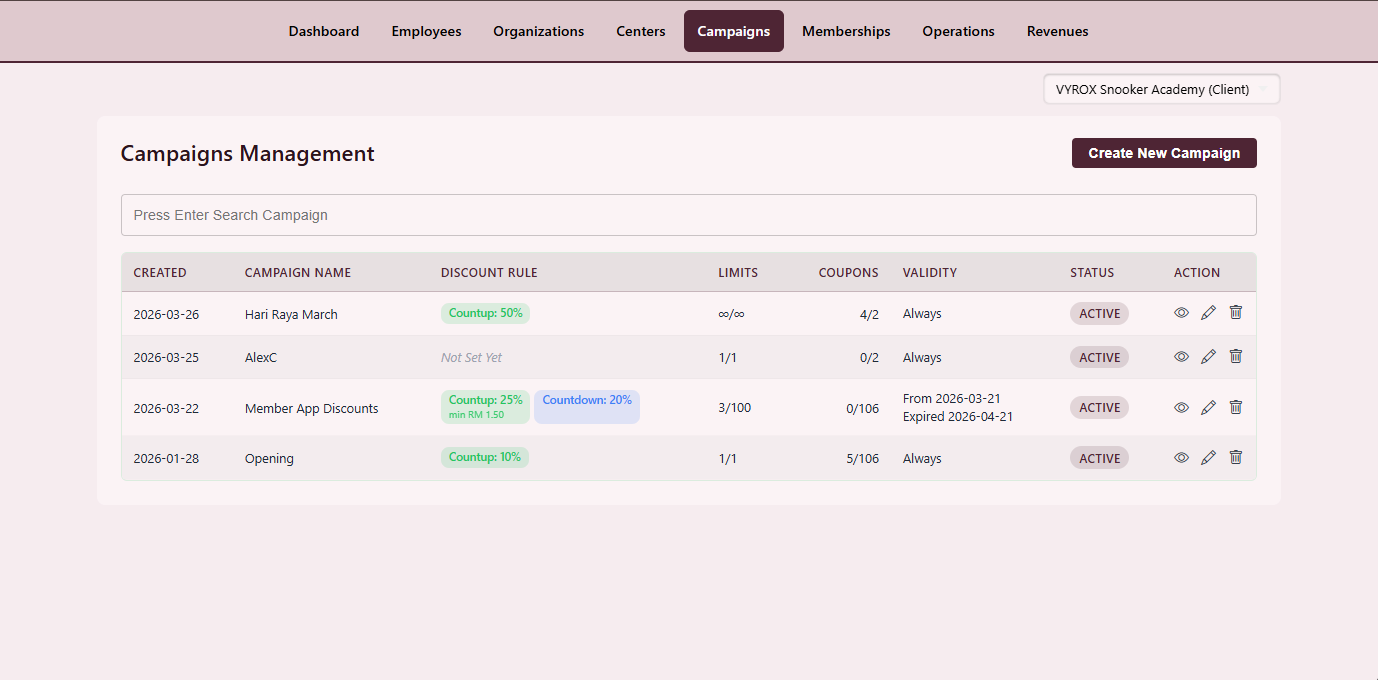Select the active Campaigns tab
1378x680 pixels.
click(734, 31)
